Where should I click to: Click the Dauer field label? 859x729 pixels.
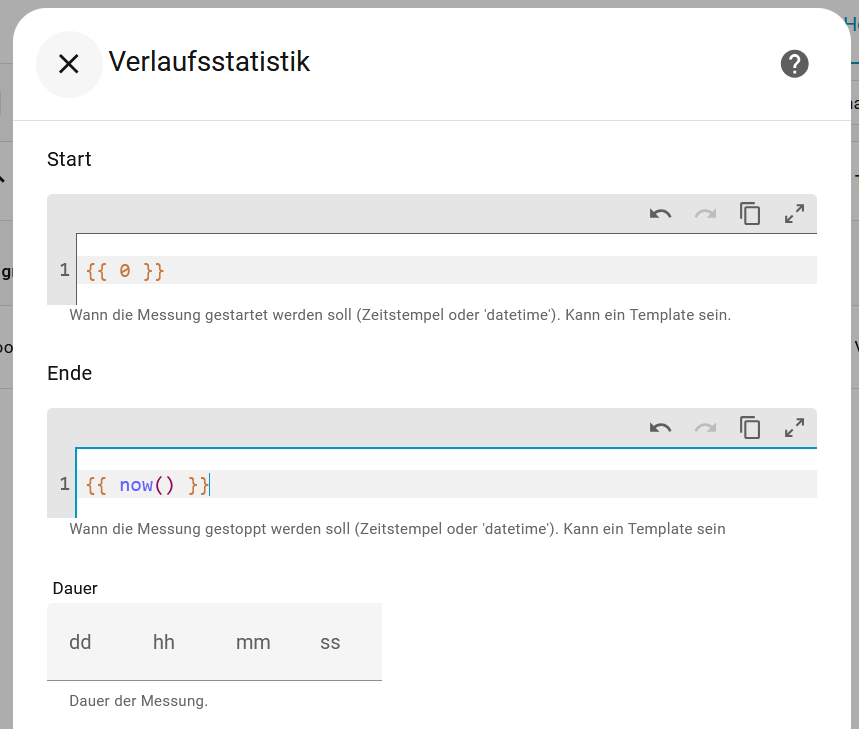75,589
